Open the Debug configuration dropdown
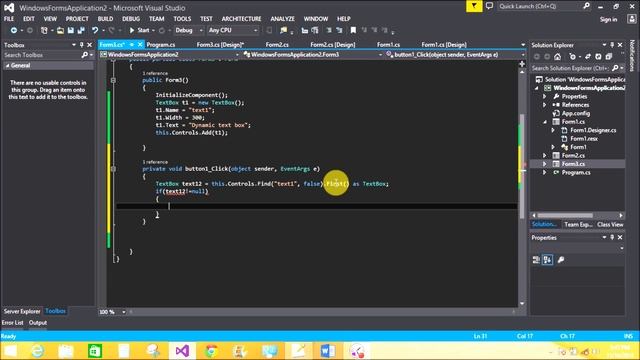 pyautogui.click(x=189, y=30)
